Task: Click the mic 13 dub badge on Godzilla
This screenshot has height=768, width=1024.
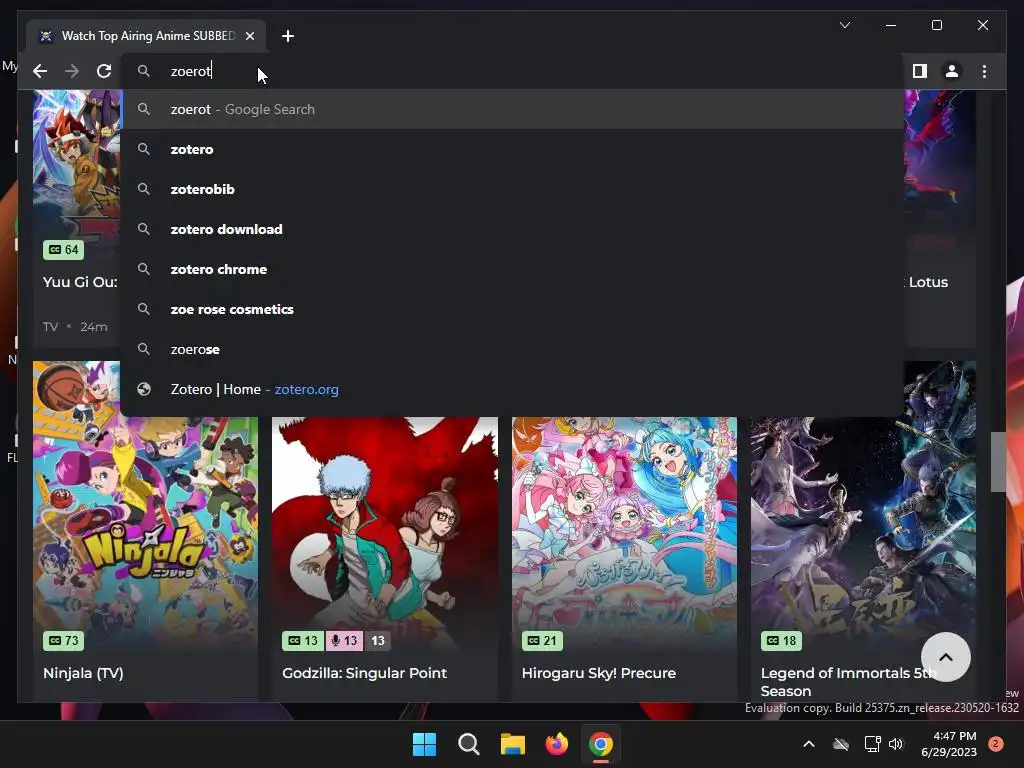Action: (344, 641)
